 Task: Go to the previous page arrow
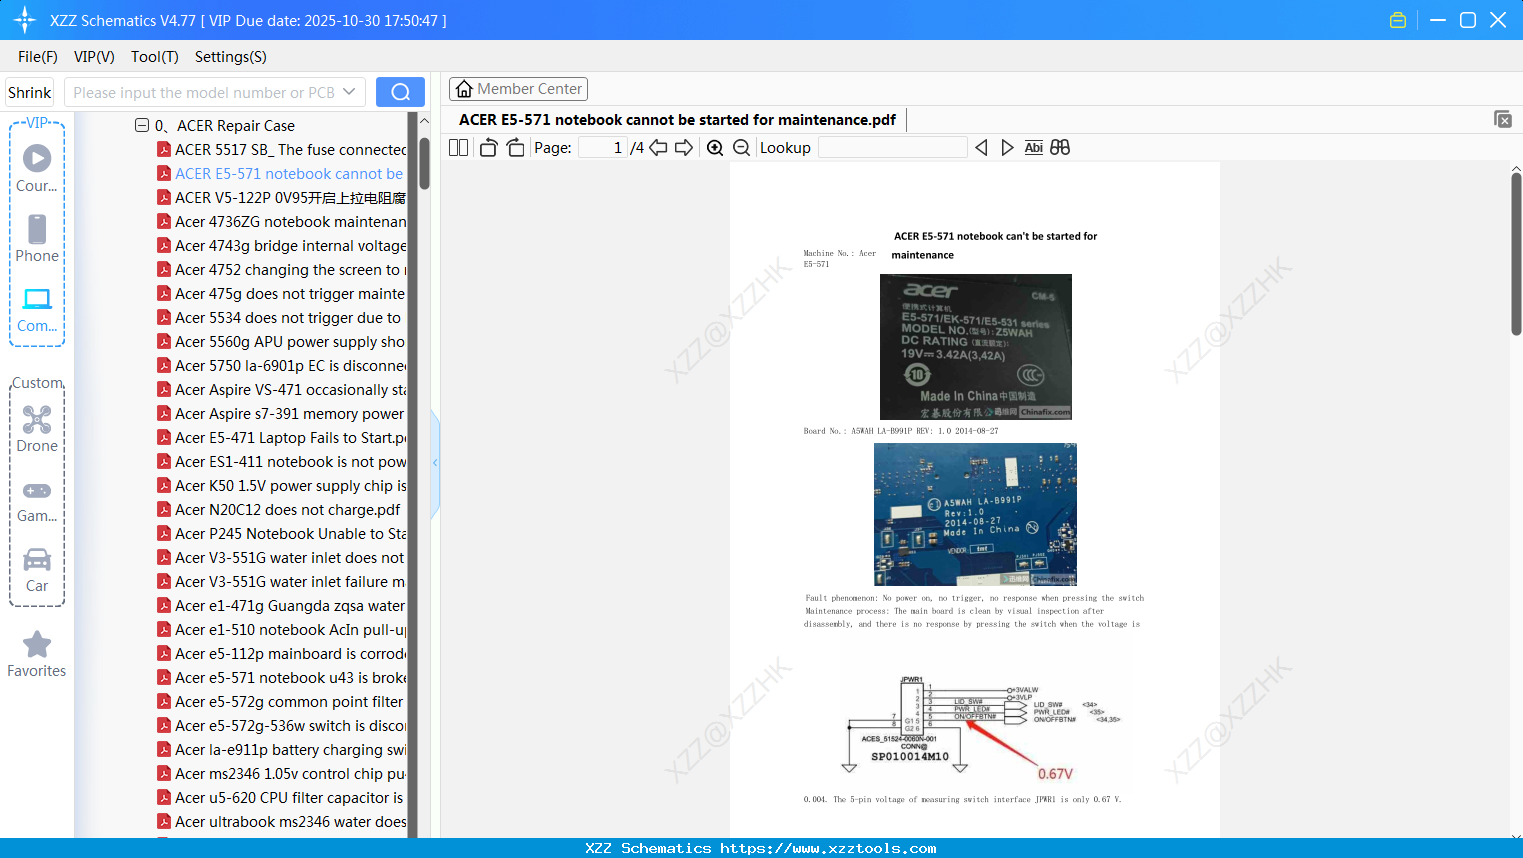658,148
